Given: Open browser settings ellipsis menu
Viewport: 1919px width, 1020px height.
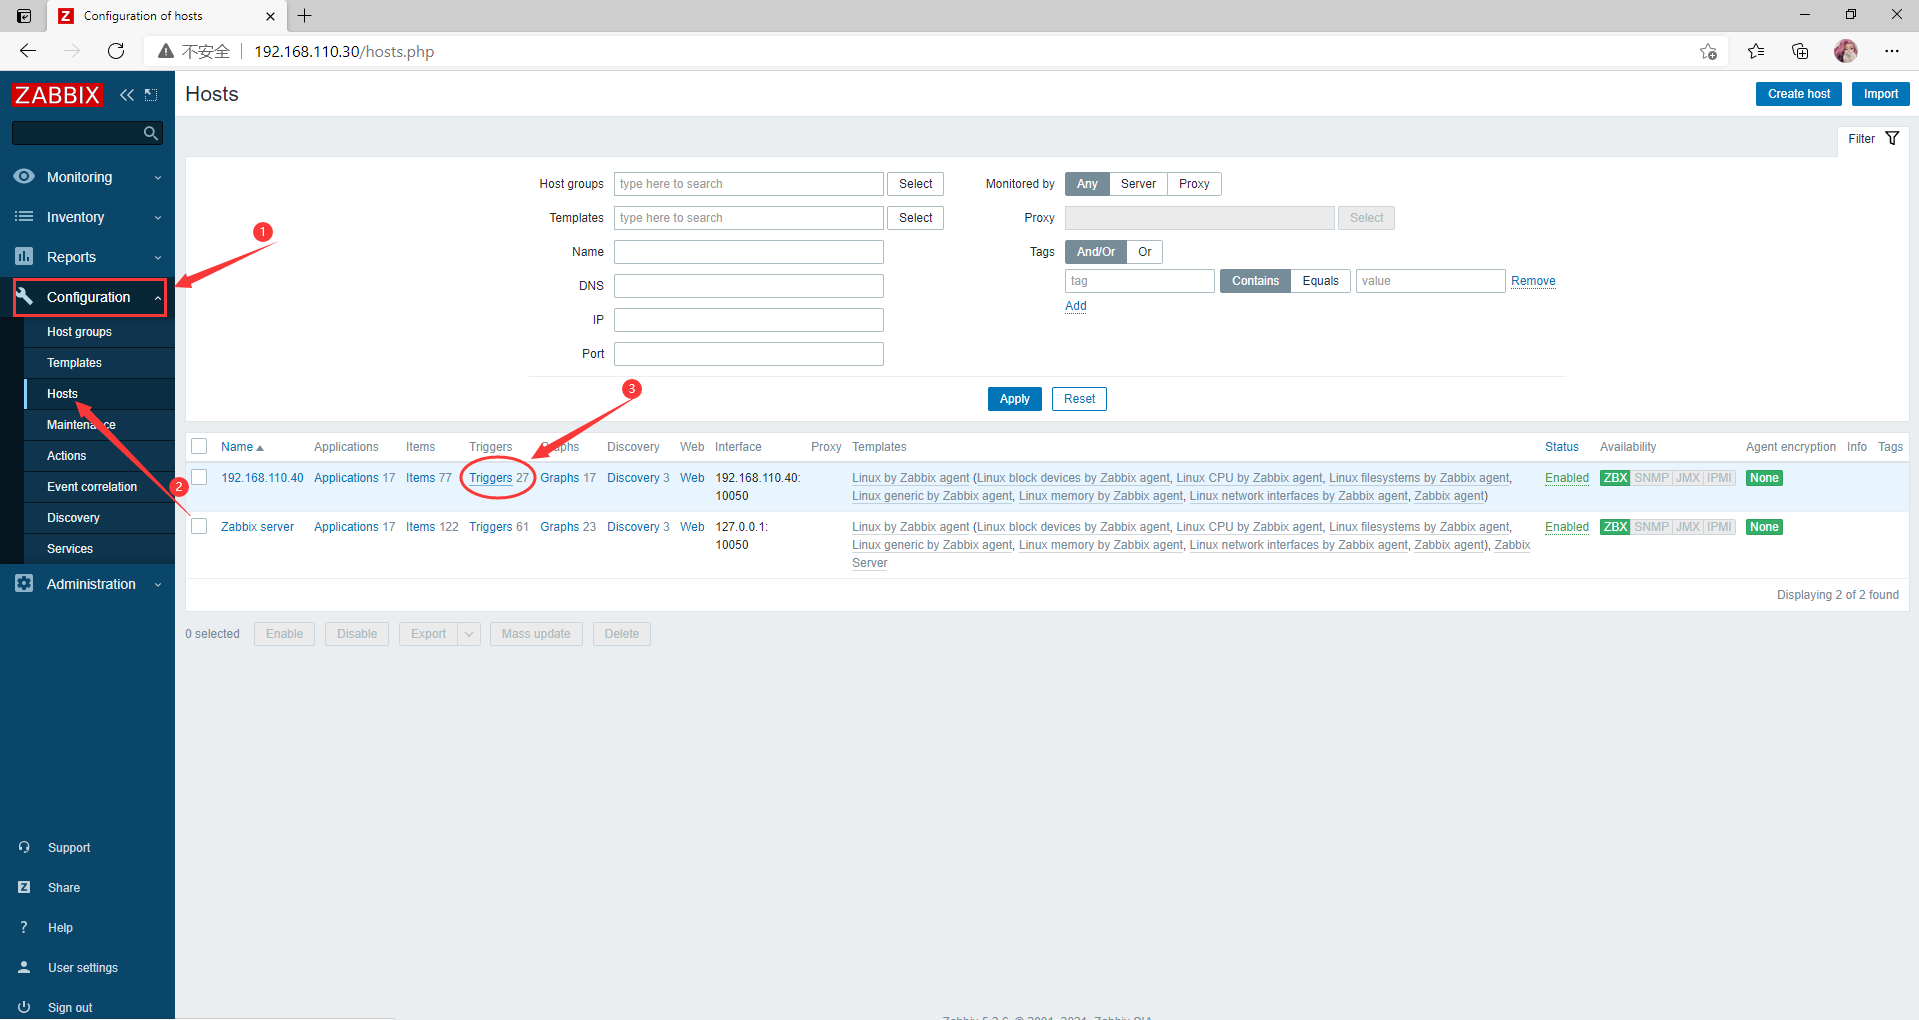Looking at the screenshot, I should point(1892,51).
